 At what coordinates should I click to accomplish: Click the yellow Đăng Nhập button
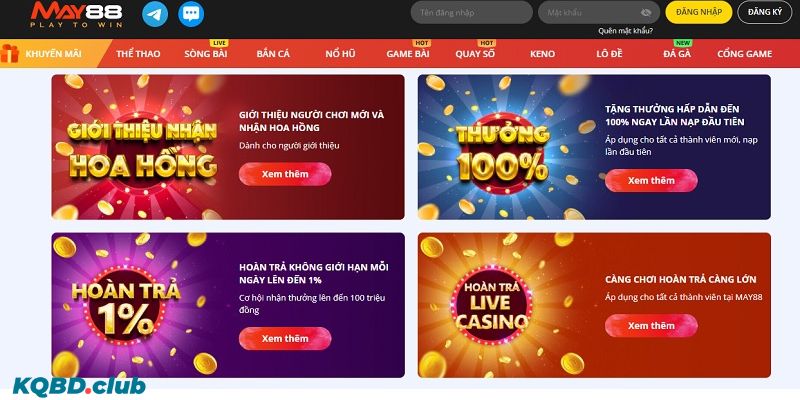698,12
